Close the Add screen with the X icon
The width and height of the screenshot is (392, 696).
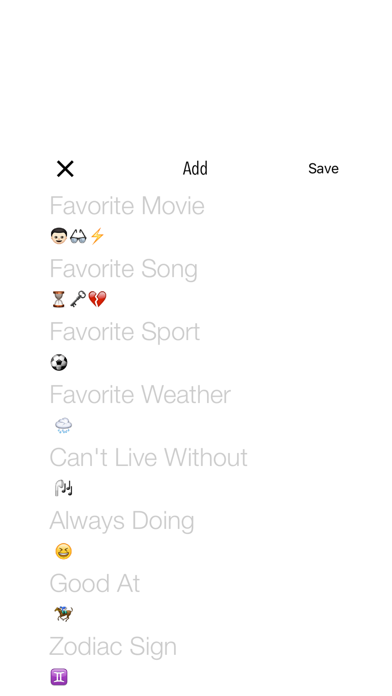(x=65, y=169)
